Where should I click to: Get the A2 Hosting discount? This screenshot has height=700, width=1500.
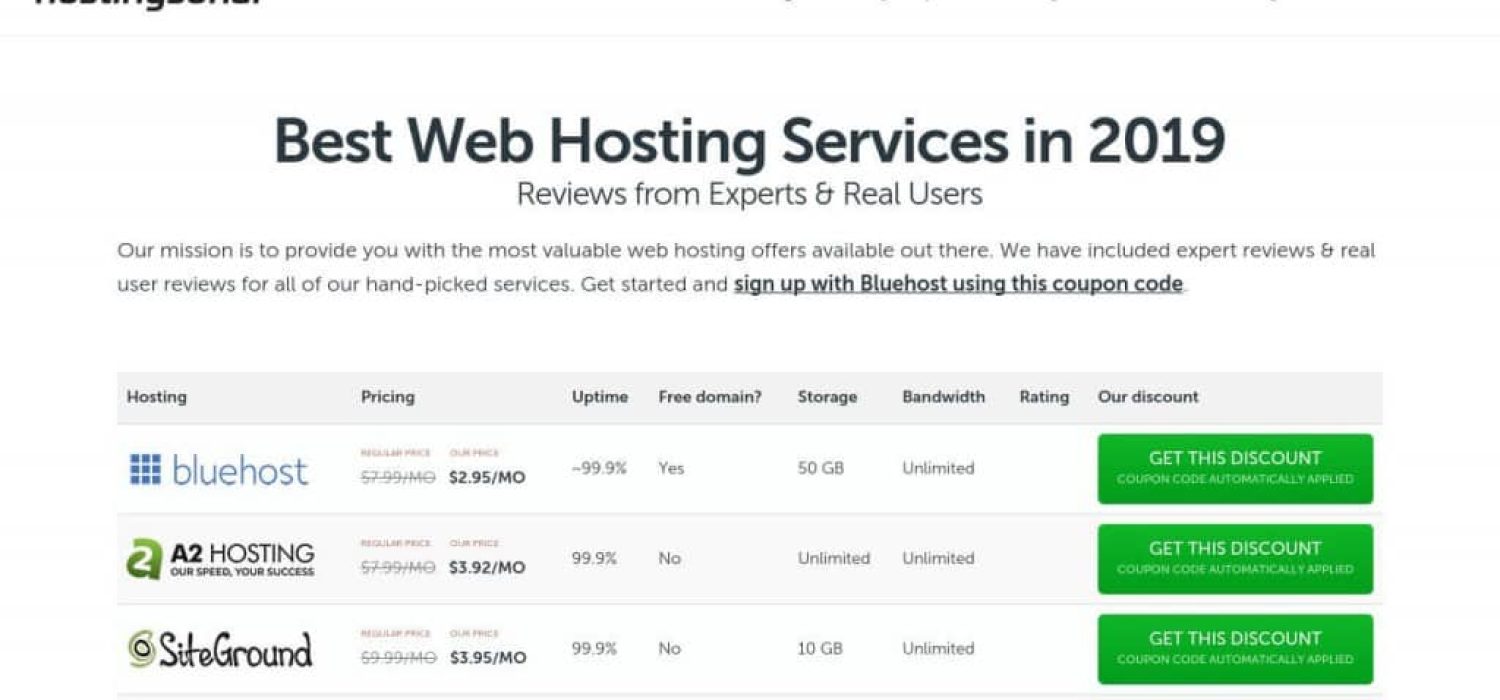coord(1235,558)
